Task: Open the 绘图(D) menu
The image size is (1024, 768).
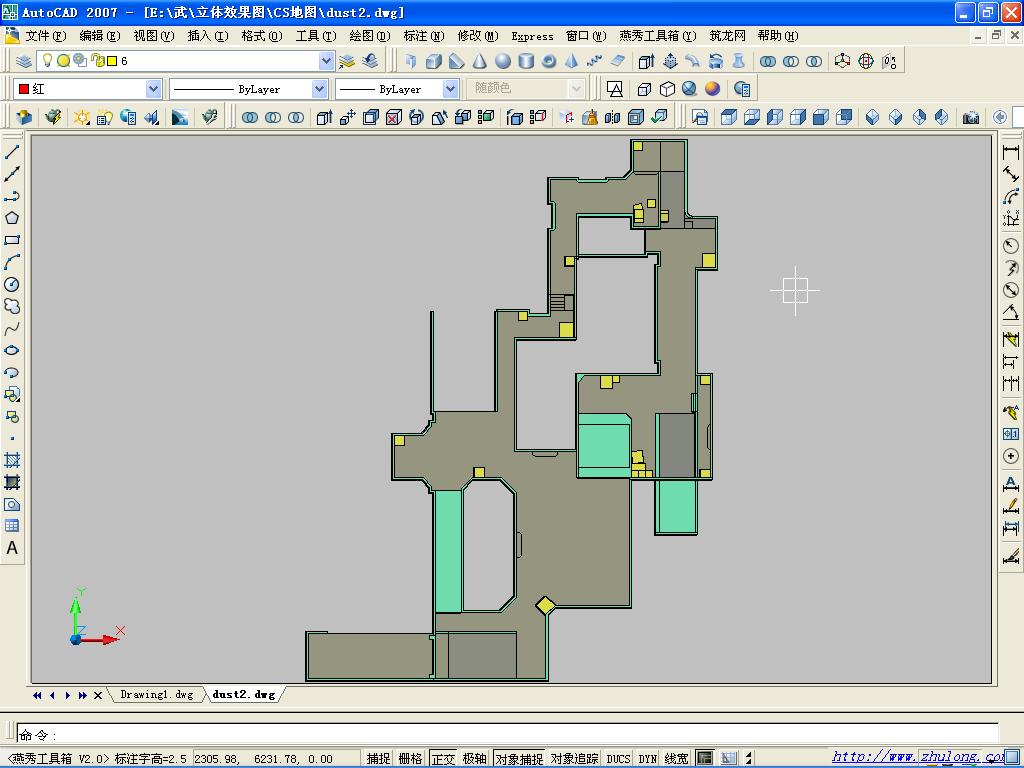Action: point(370,36)
